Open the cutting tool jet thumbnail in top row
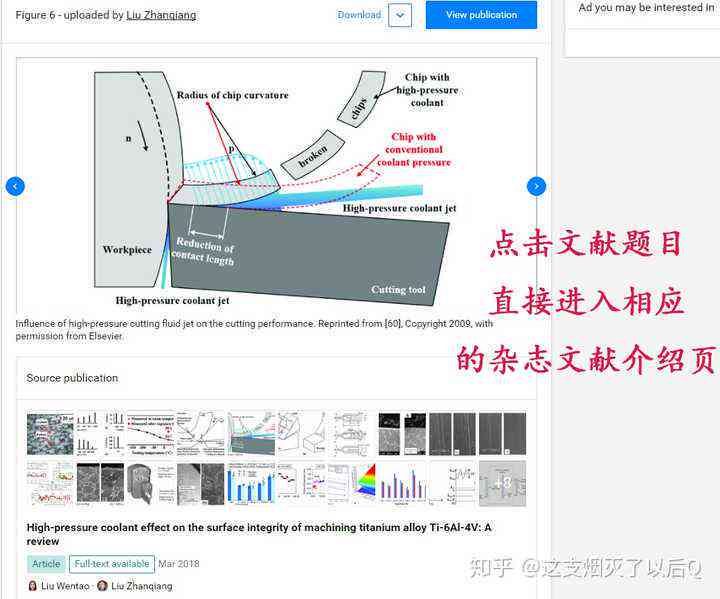The image size is (720, 599). pyautogui.click(x=251, y=434)
